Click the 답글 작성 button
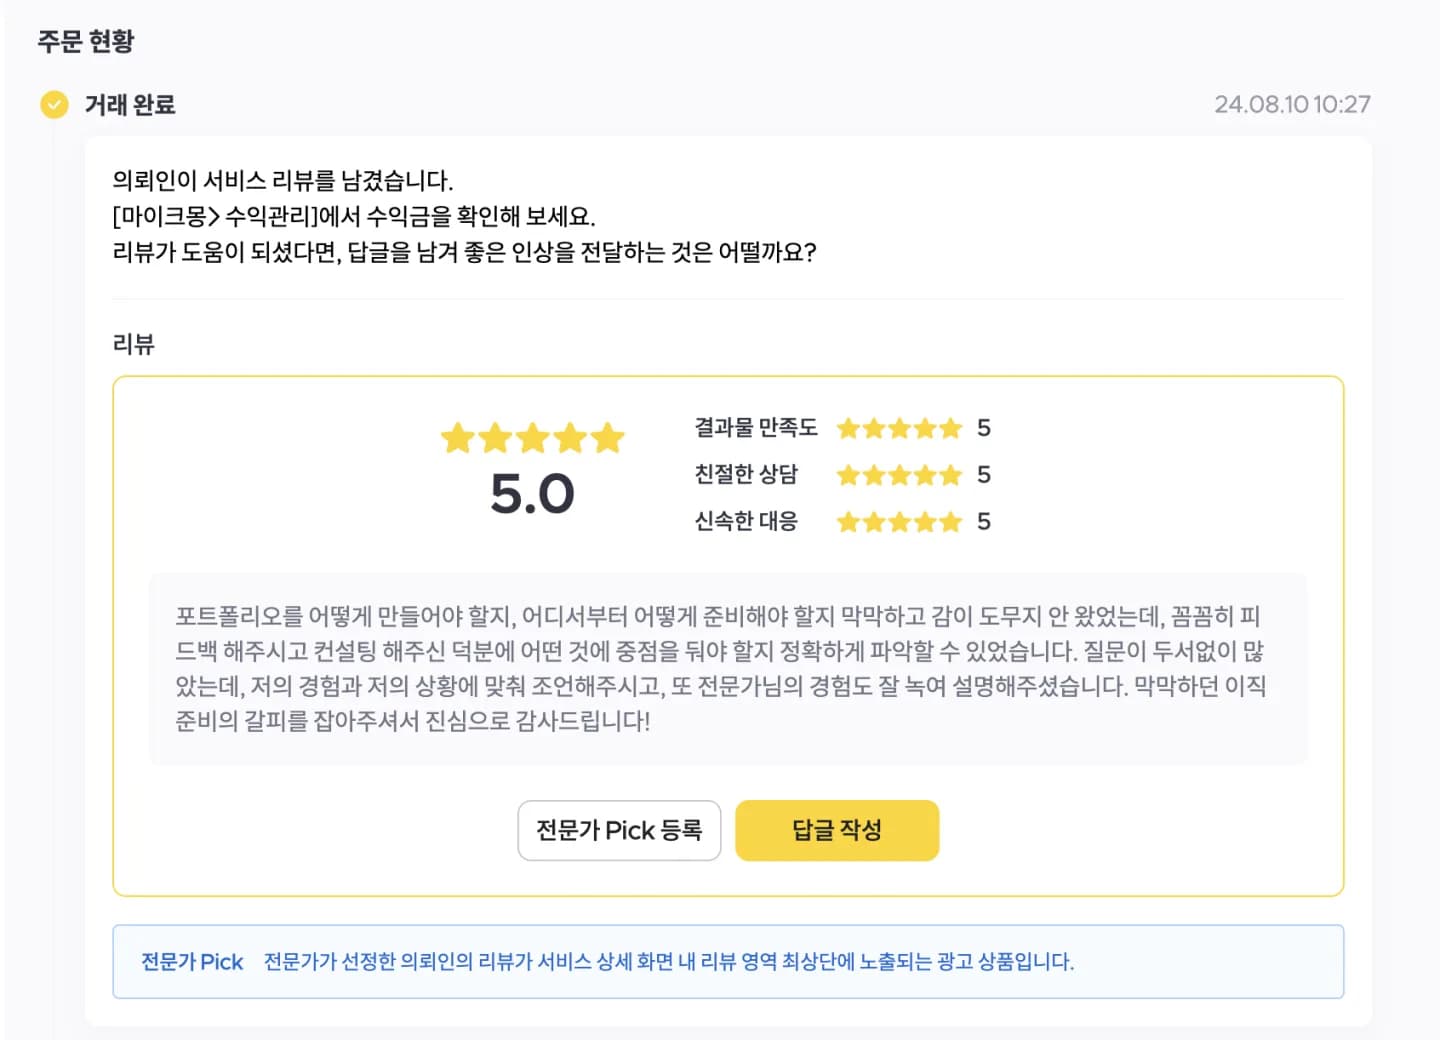The width and height of the screenshot is (1440, 1040). click(837, 830)
